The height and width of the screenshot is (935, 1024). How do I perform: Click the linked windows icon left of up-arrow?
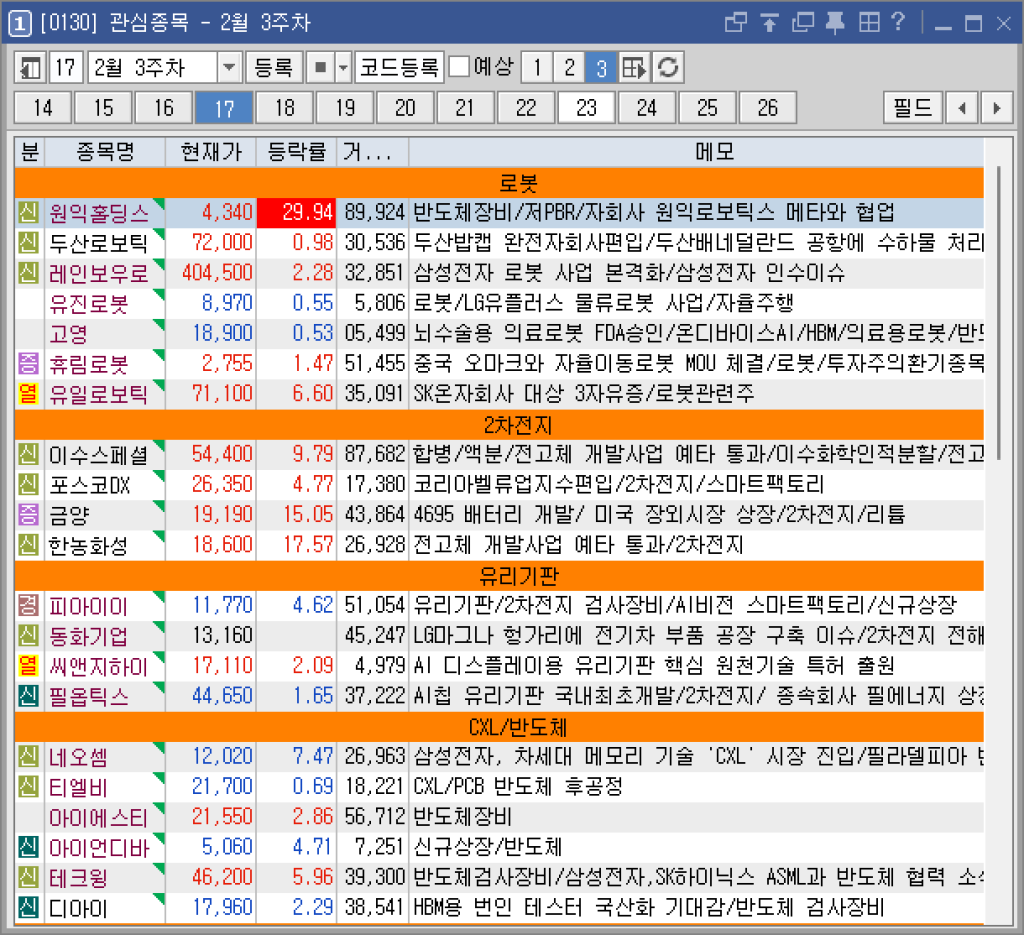coord(736,23)
